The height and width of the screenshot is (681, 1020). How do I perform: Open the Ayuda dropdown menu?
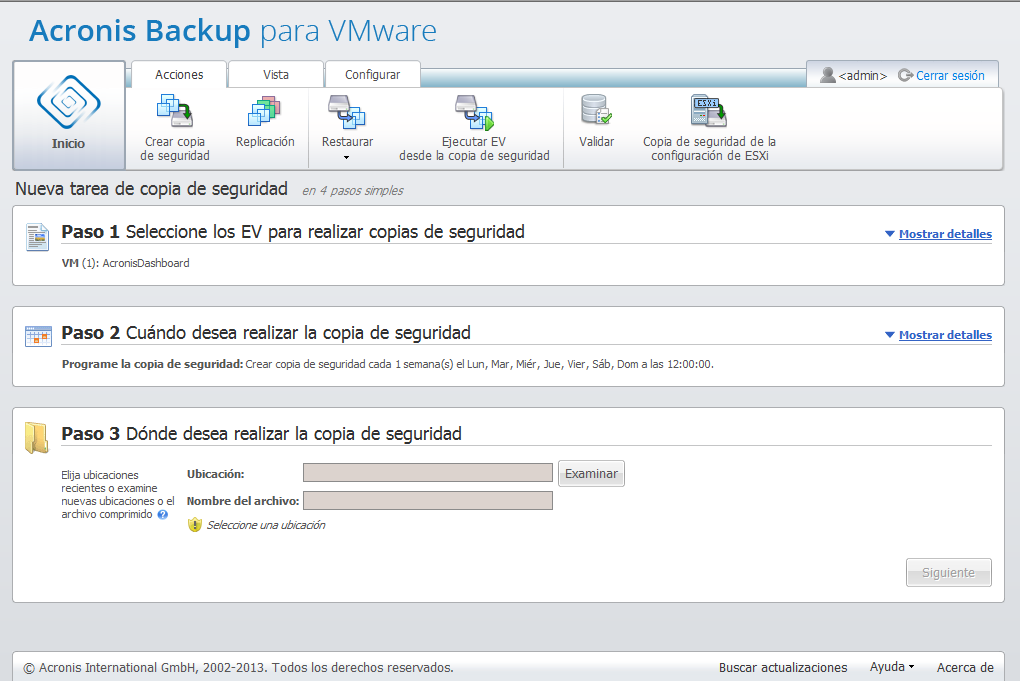tap(892, 667)
